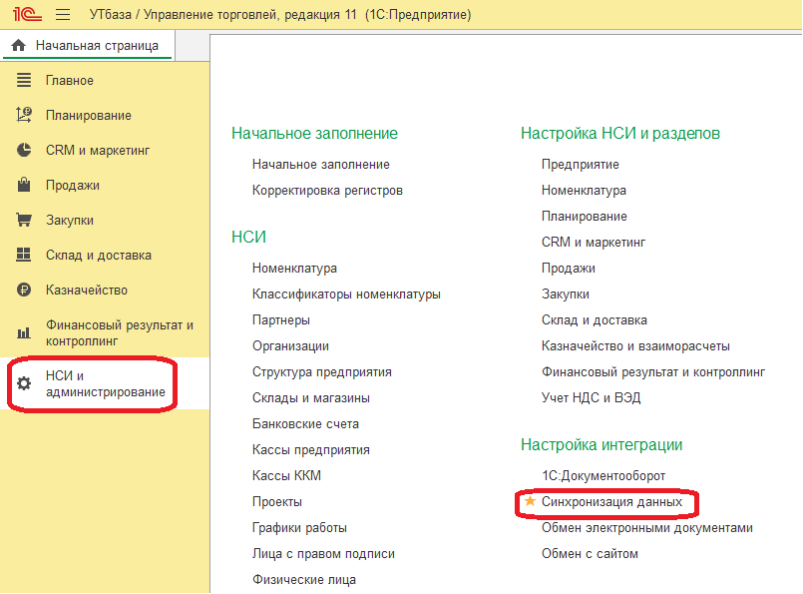Click the Закупки shopping cart icon
Image resolution: width=803 pixels, height=594 pixels.
coord(25,220)
